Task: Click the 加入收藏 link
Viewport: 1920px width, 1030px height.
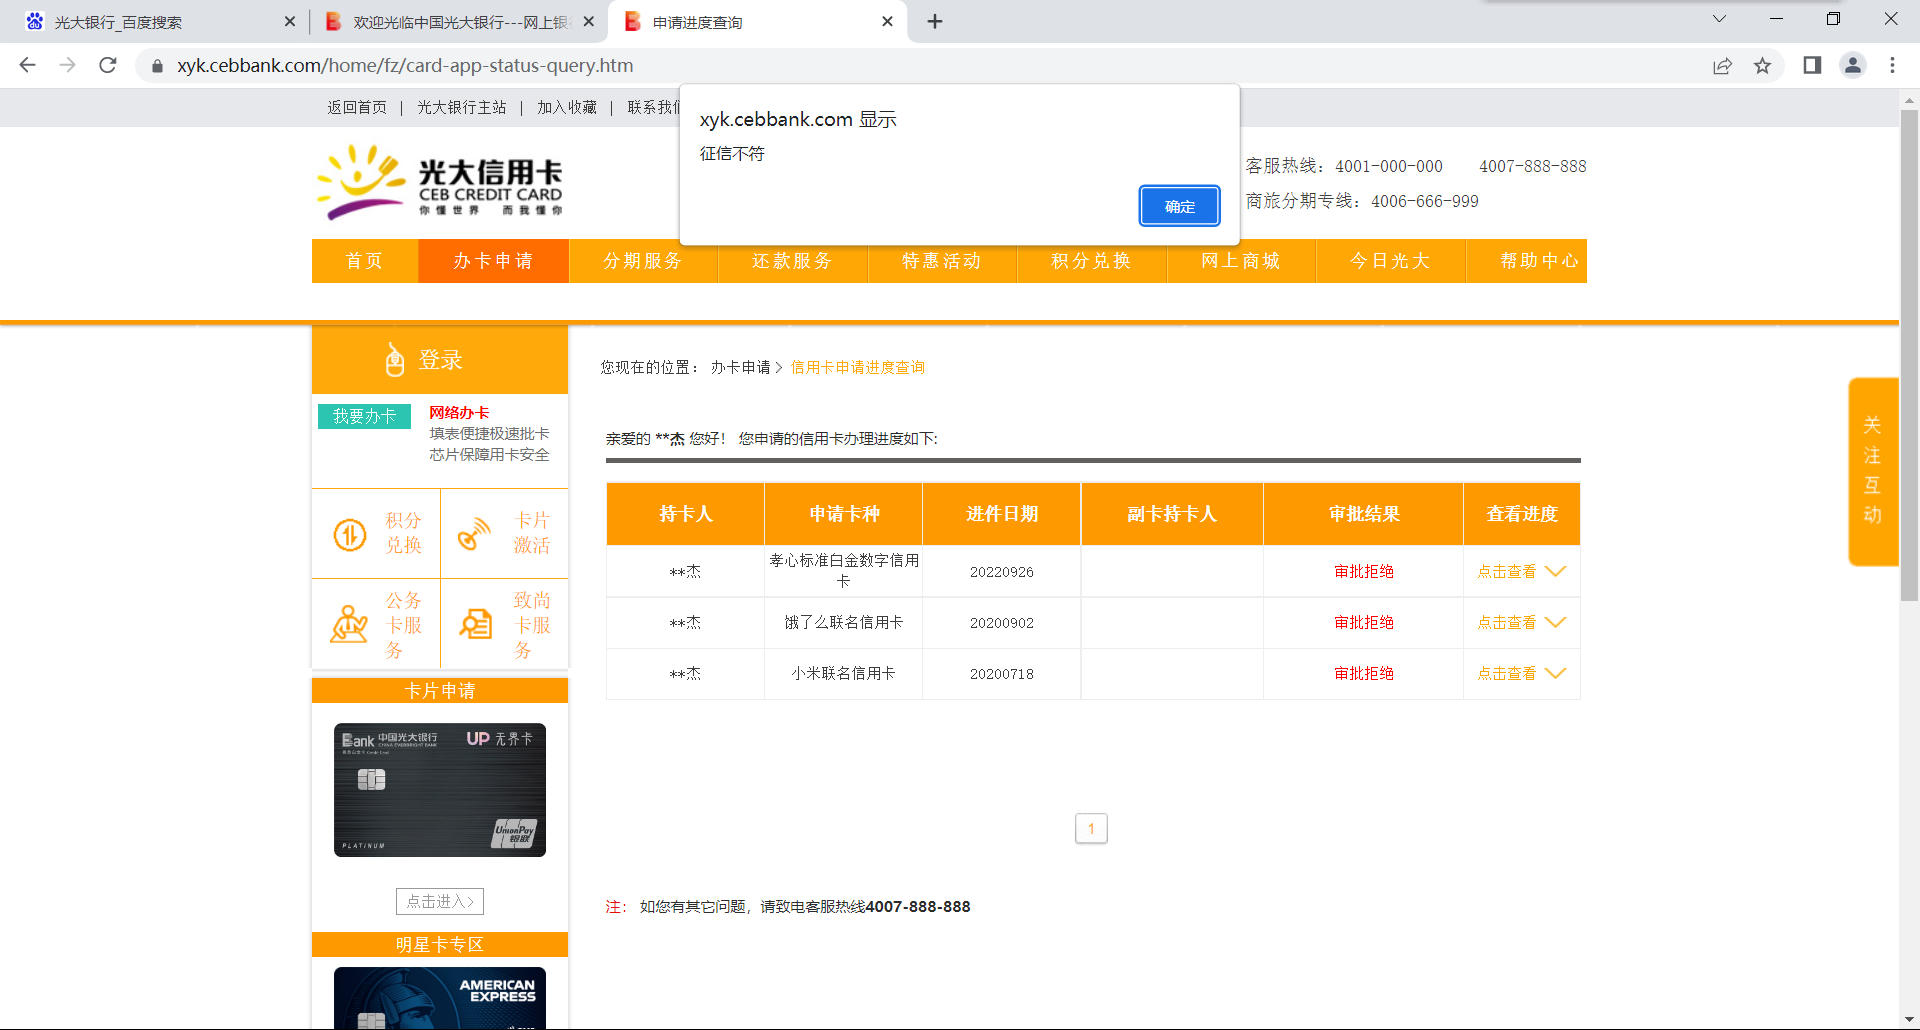Action: coord(567,107)
